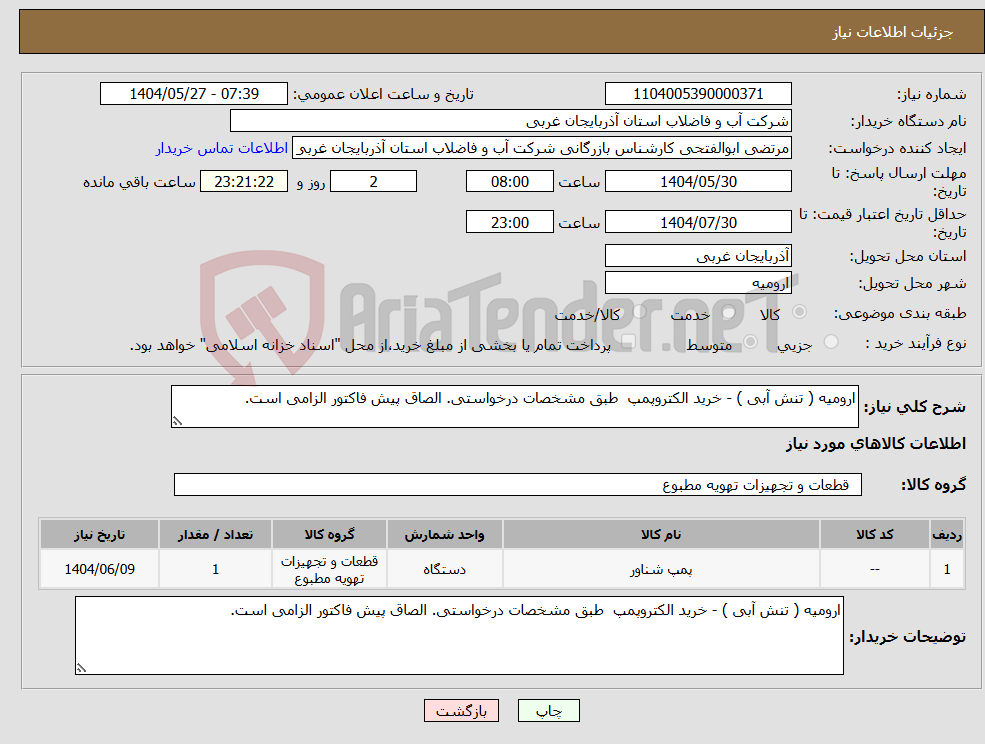Click the price validity date 1404/07/30

pyautogui.click(x=698, y=222)
